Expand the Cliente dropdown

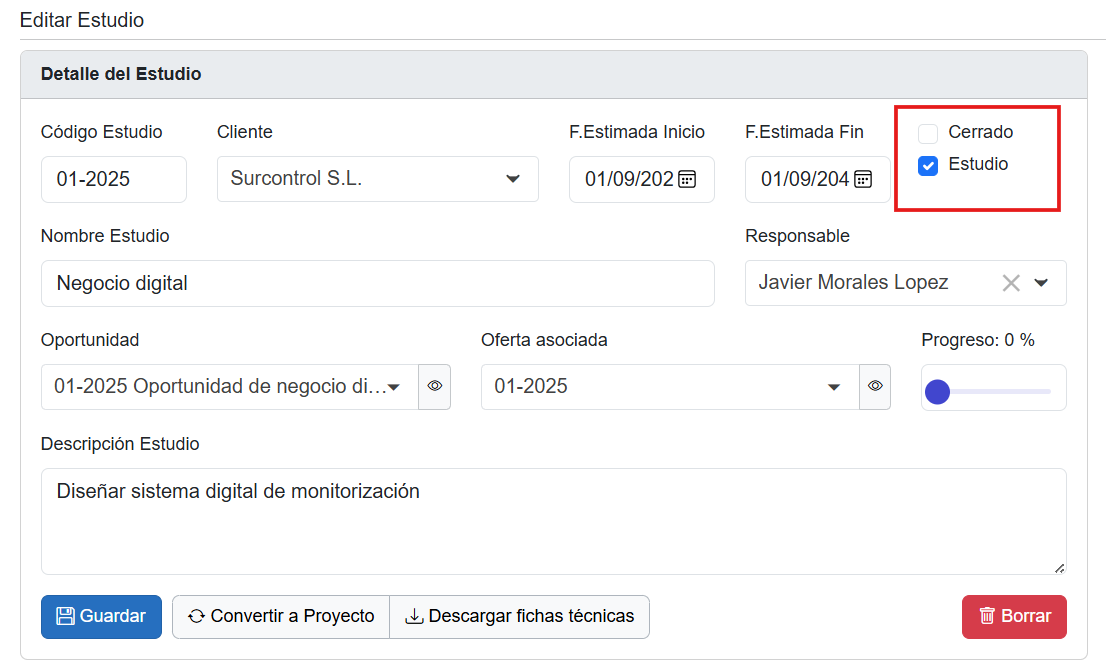[513, 179]
